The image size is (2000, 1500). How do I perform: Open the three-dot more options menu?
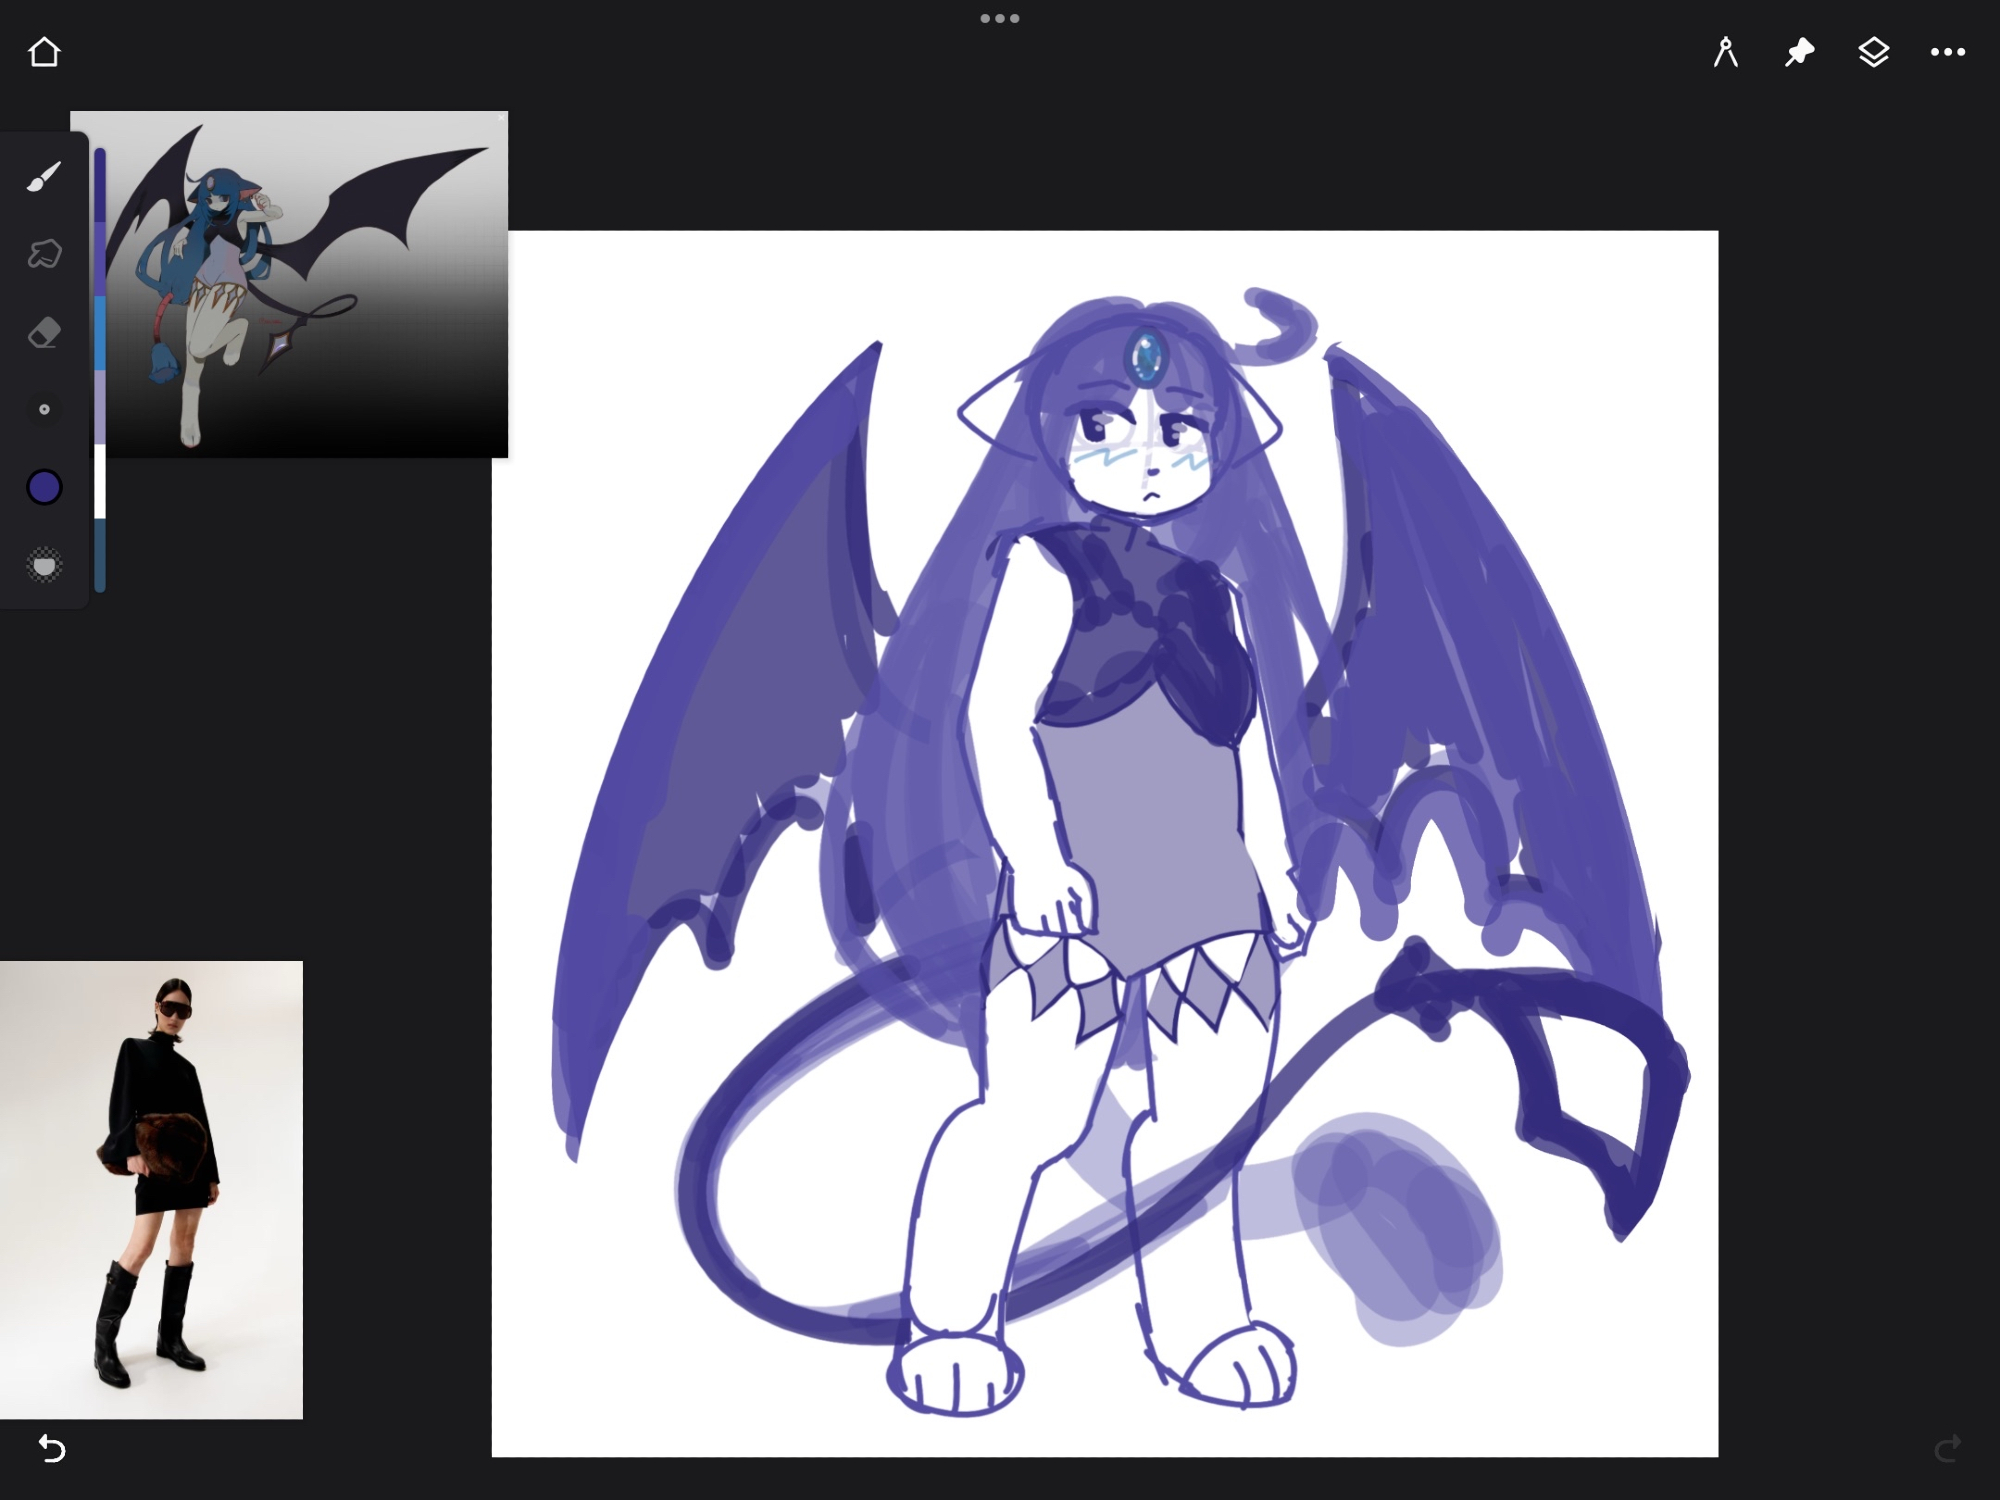1947,52
